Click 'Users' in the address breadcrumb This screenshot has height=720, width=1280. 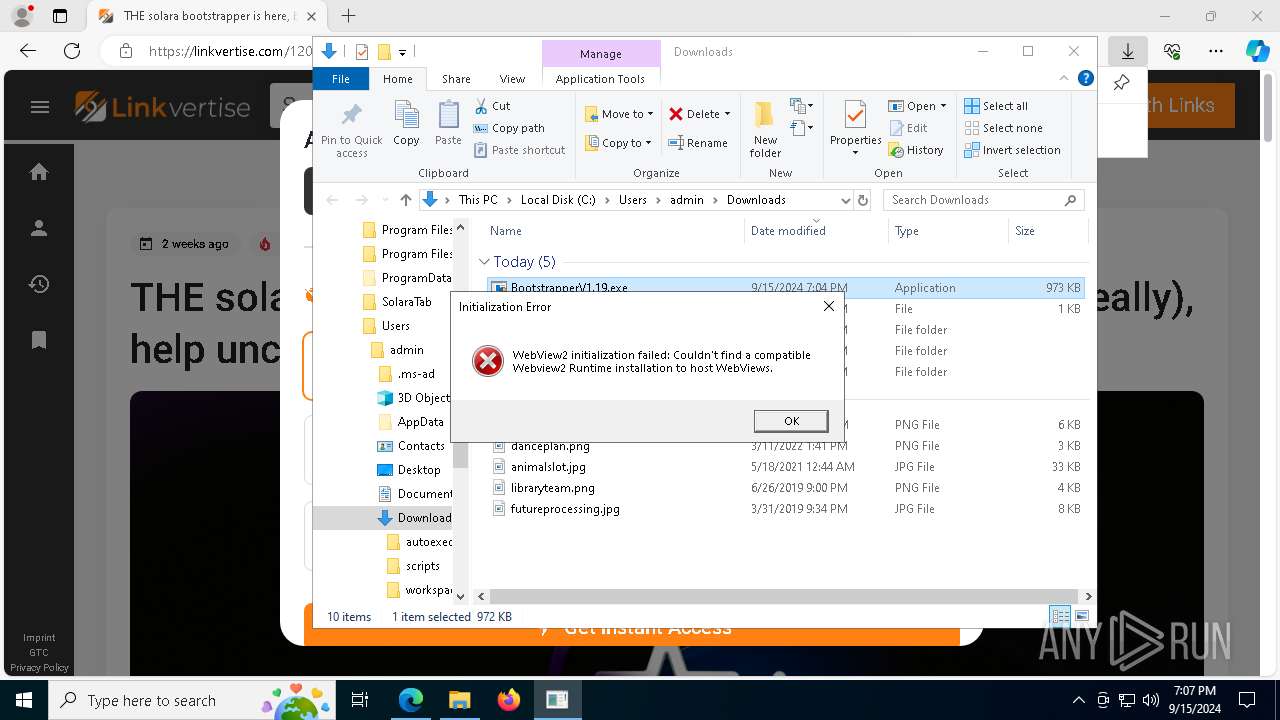(632, 200)
